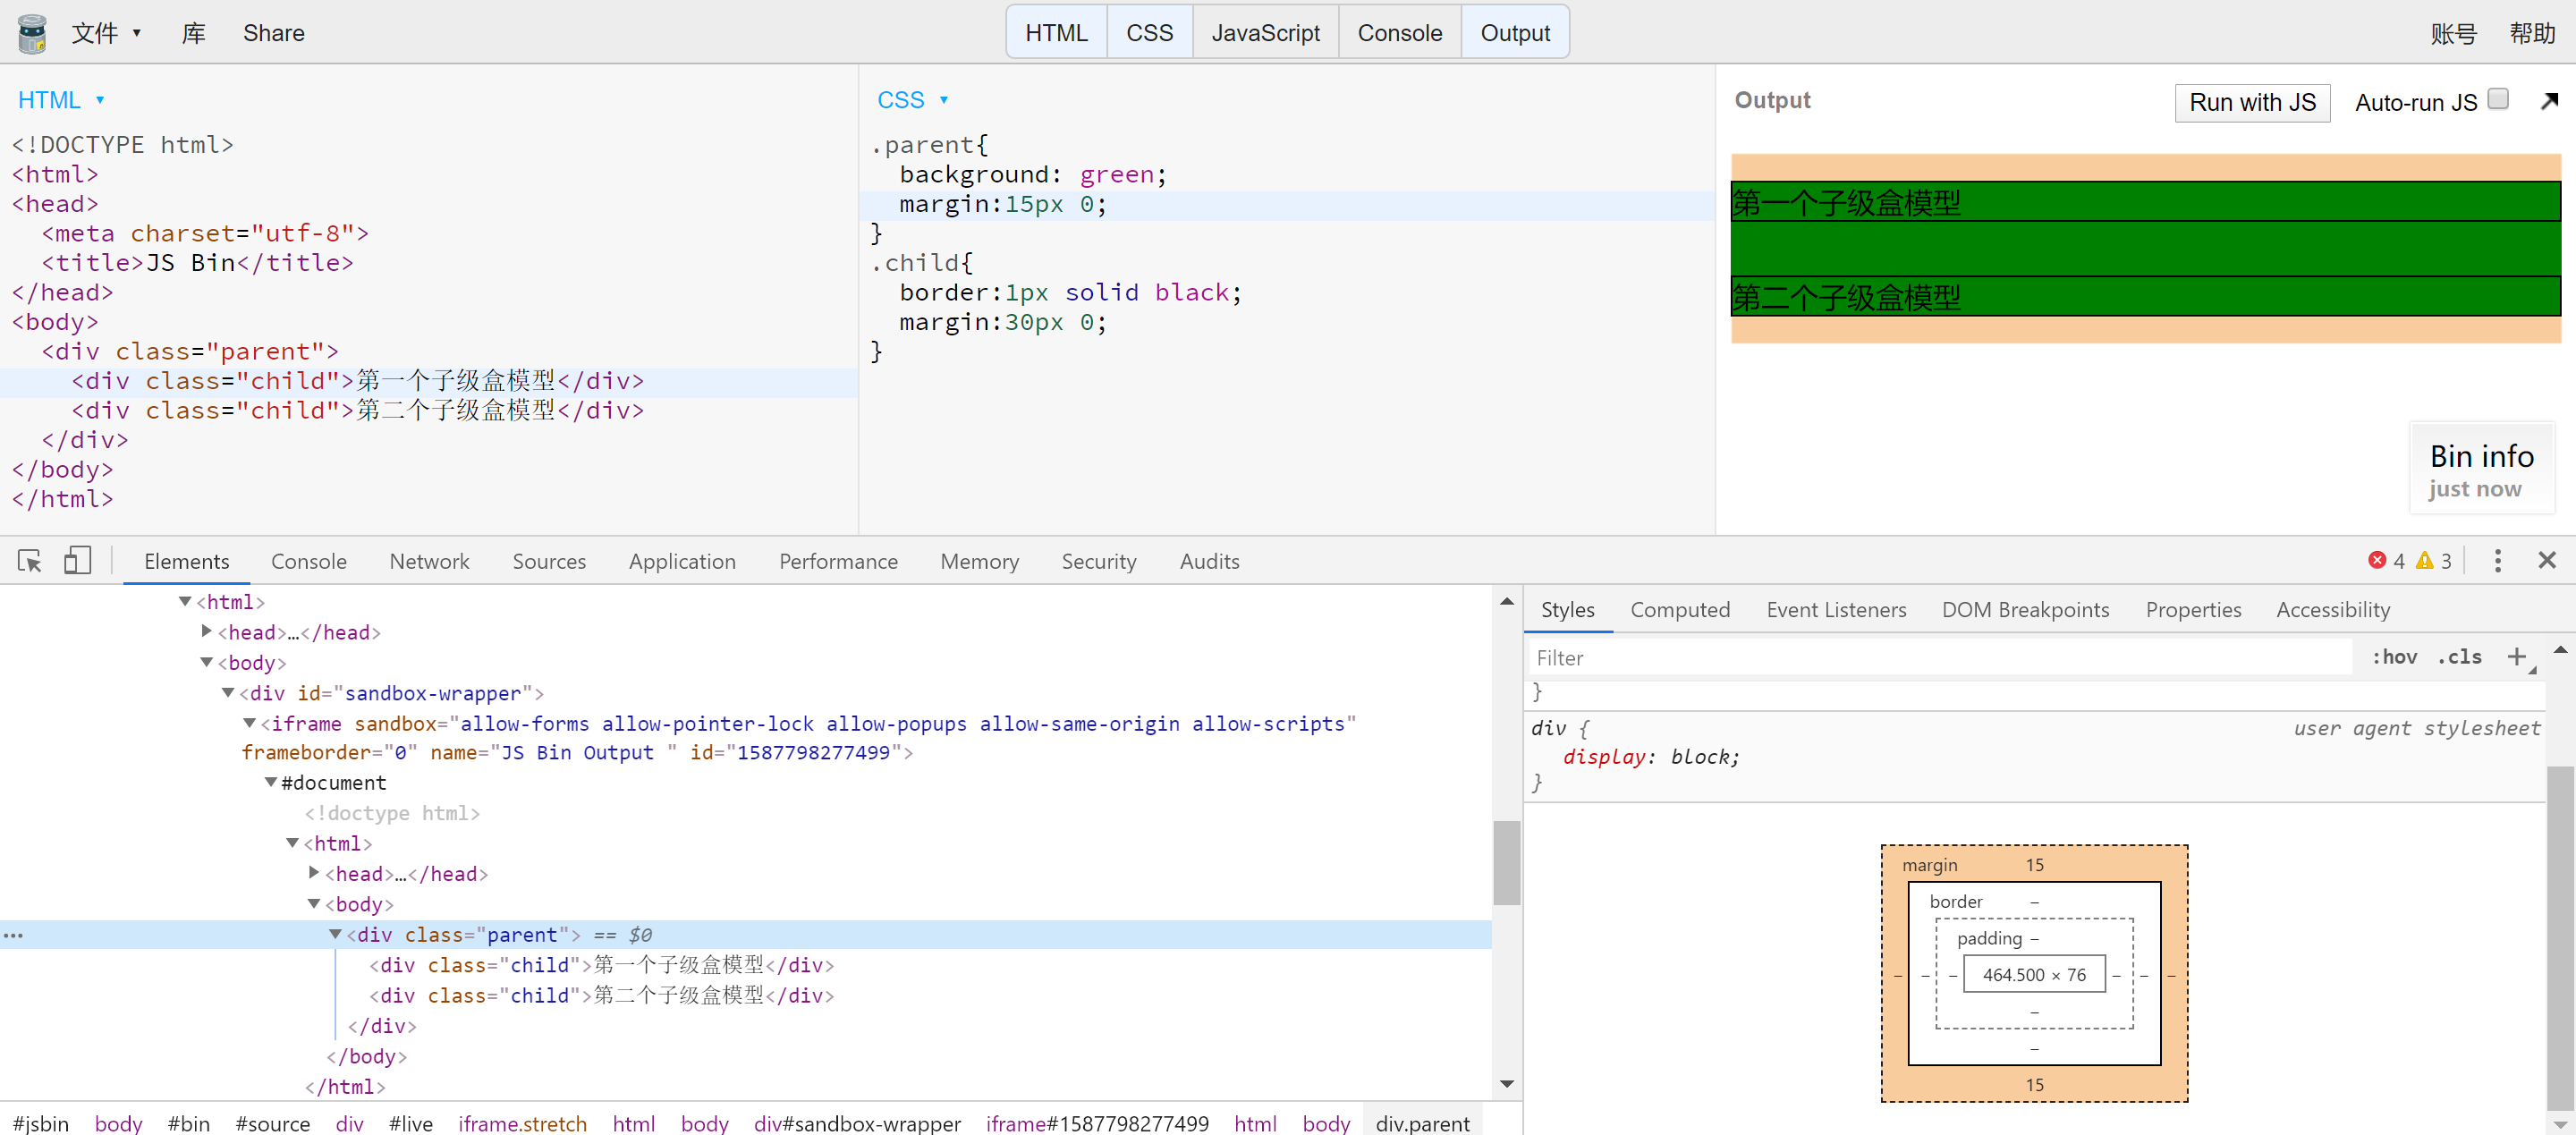The width and height of the screenshot is (2576, 1135).
Task: Switch to the Computed sidebar tab
Action: point(1679,610)
